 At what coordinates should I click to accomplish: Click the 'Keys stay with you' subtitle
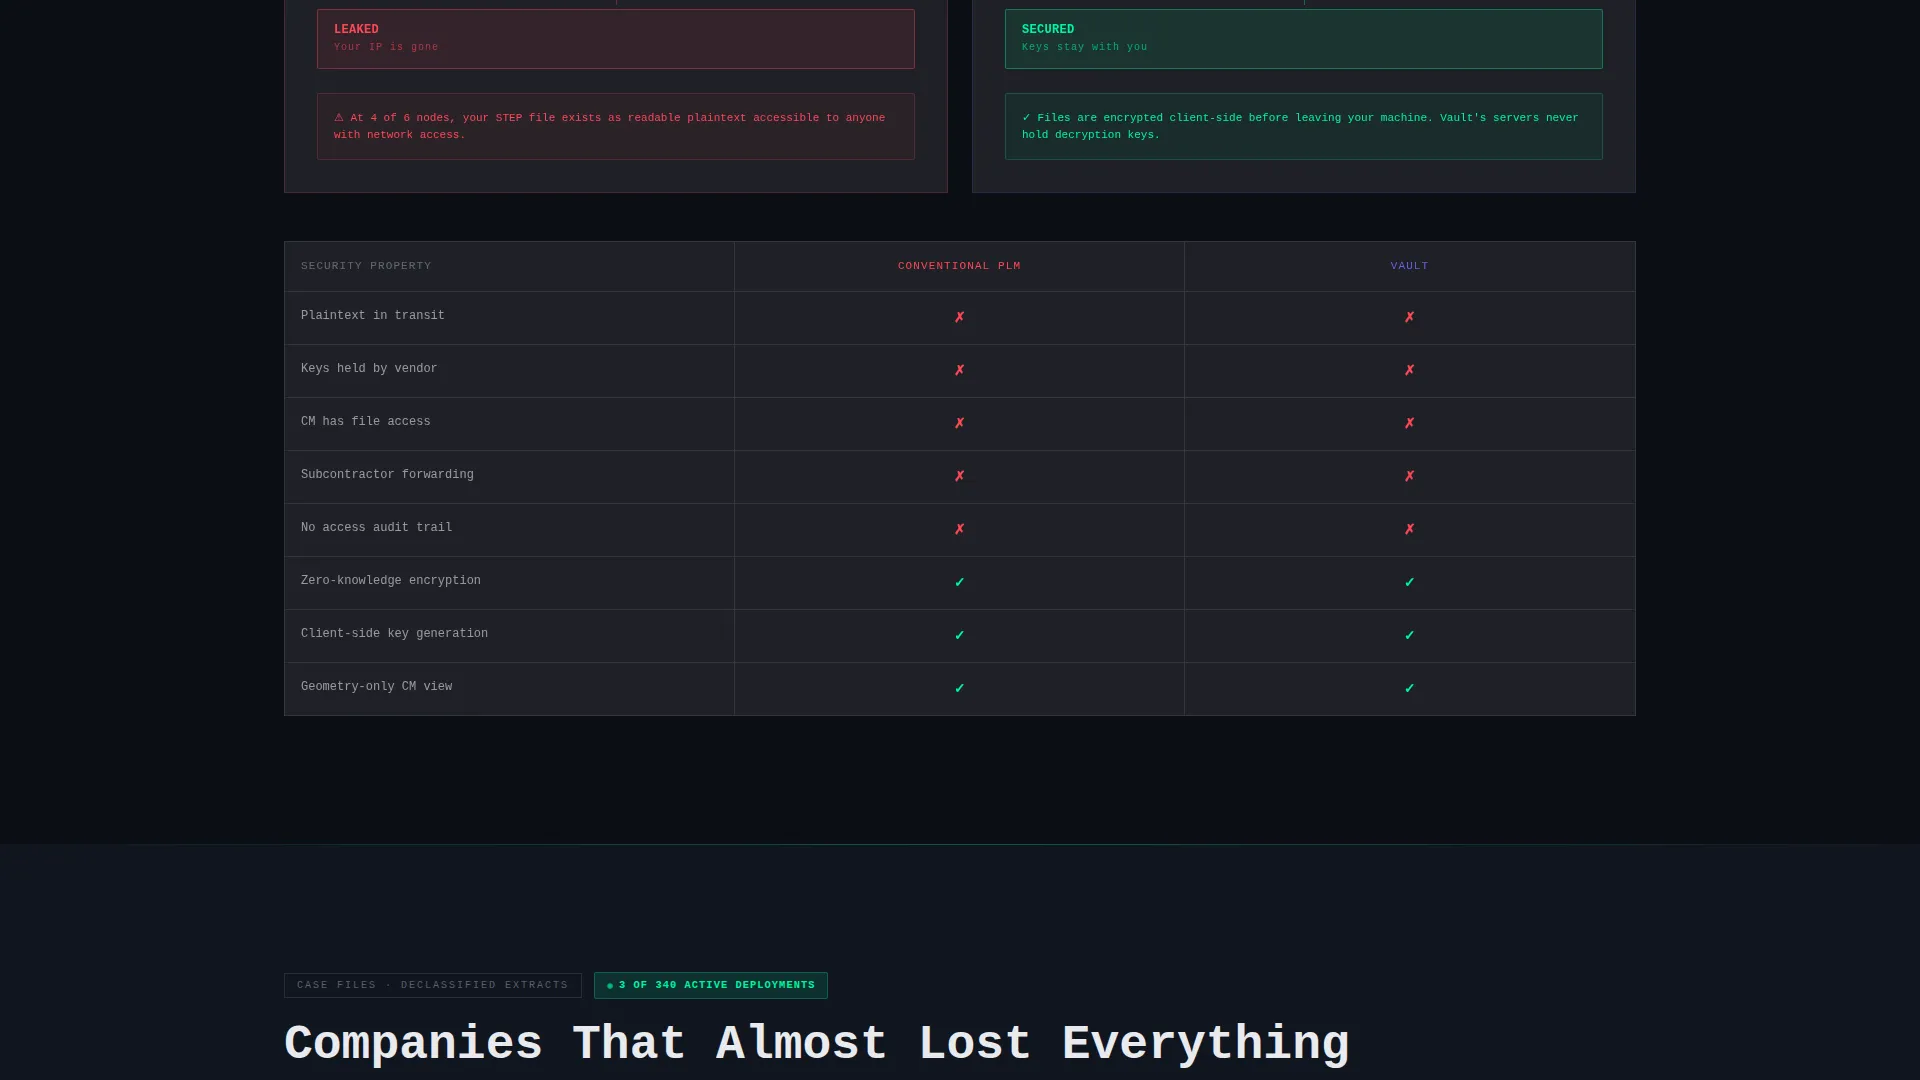(1084, 47)
